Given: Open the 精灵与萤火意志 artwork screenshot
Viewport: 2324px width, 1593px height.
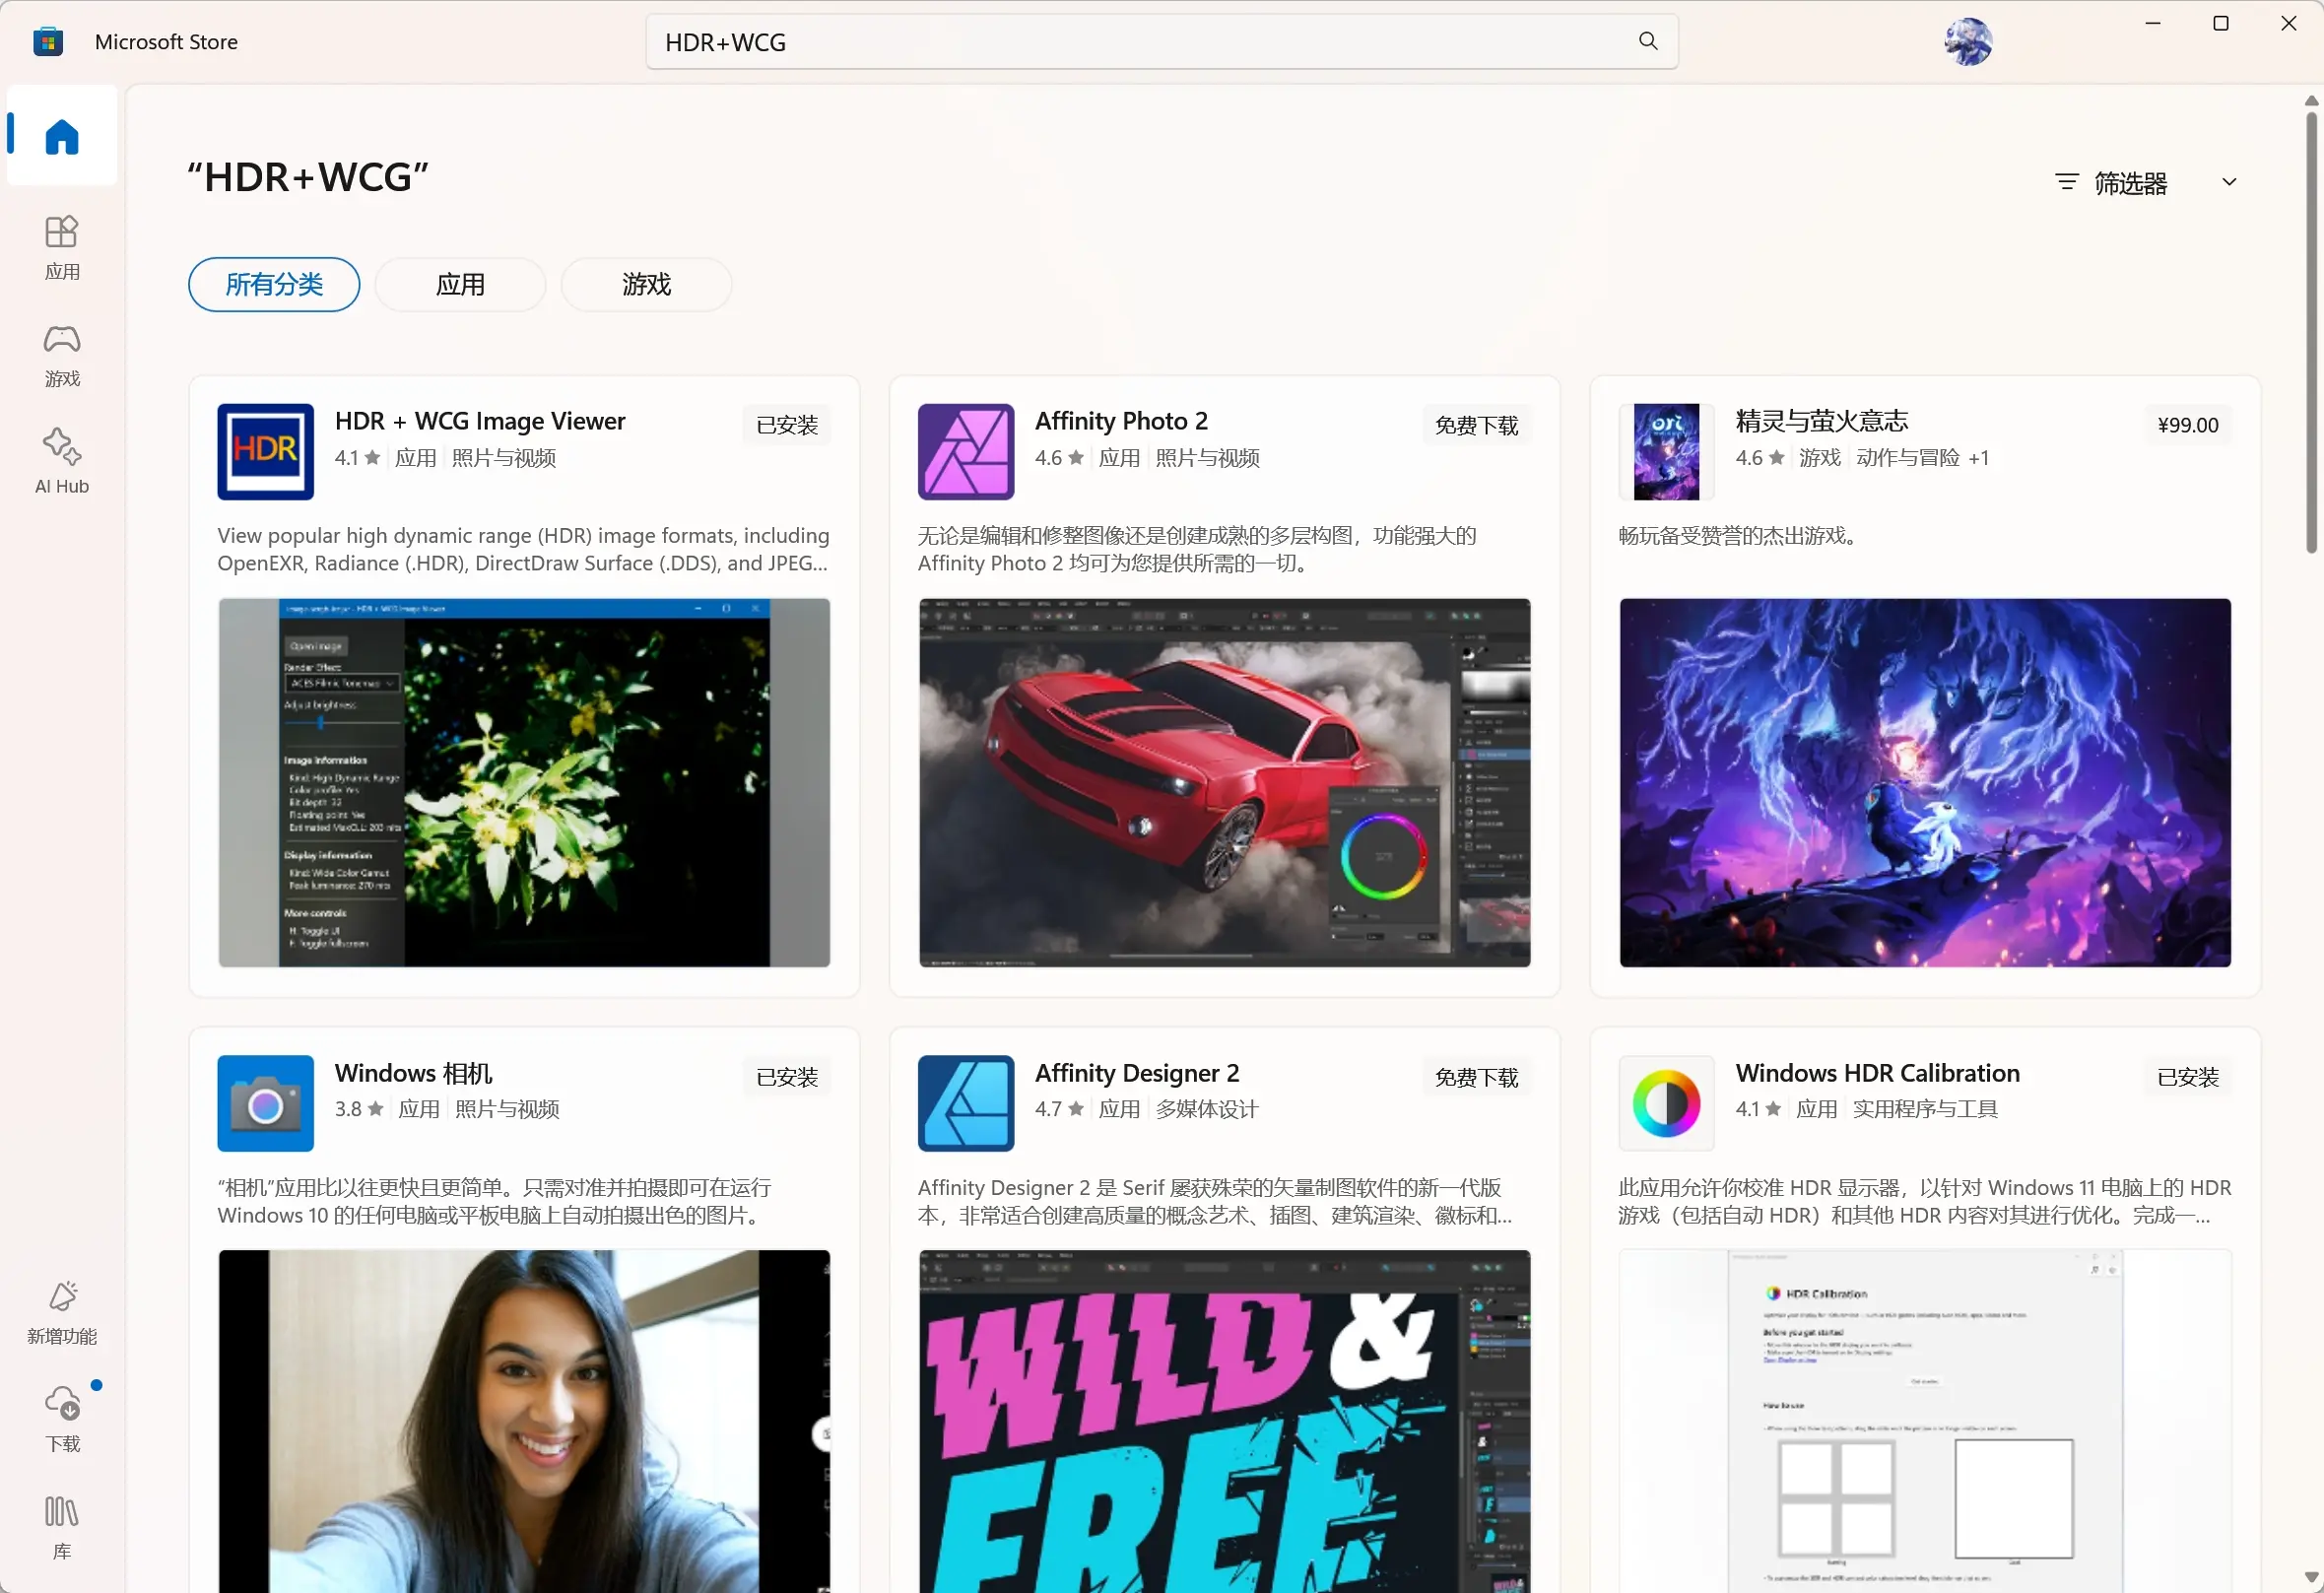Looking at the screenshot, I should (x=1925, y=783).
